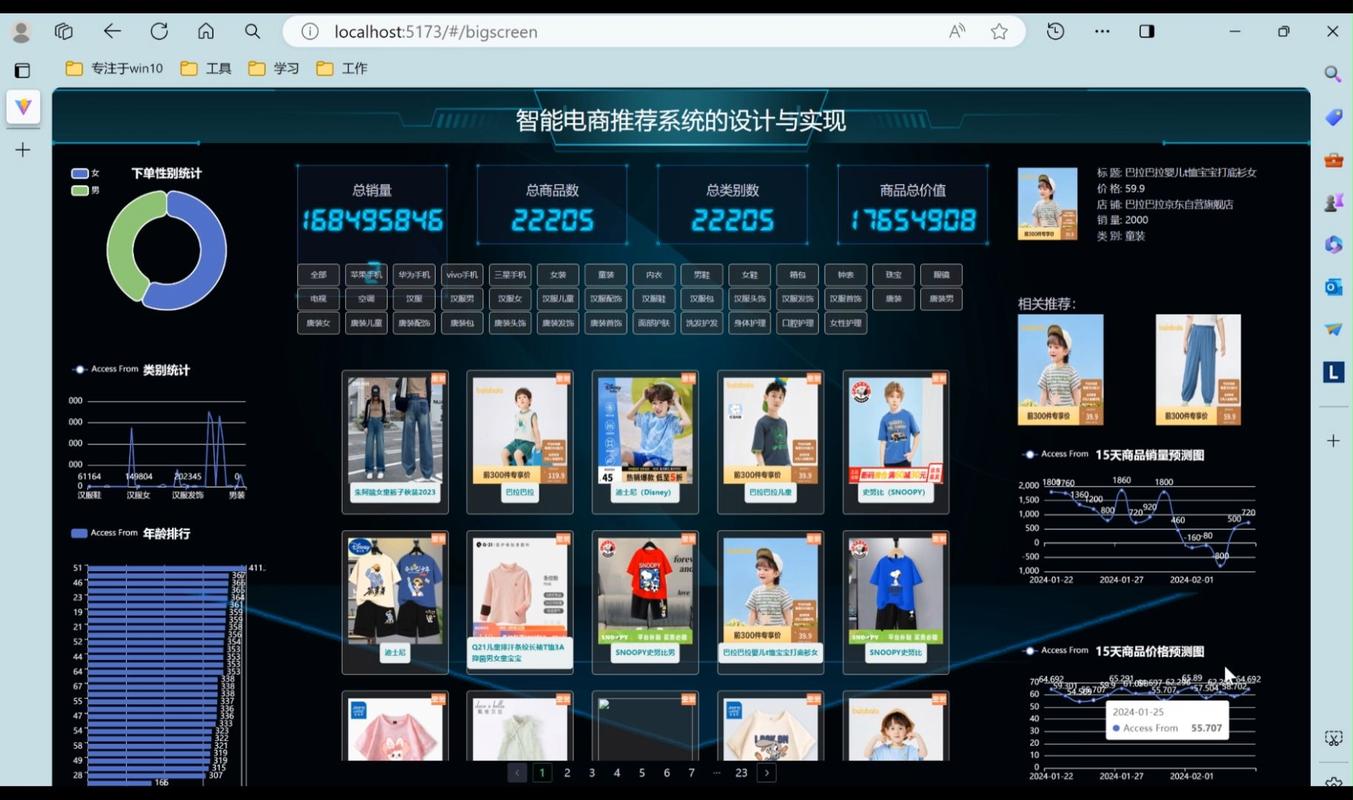Open the Outlook icon in Edge sidebar
Screen dimensions: 1353x800
(x=1333, y=287)
